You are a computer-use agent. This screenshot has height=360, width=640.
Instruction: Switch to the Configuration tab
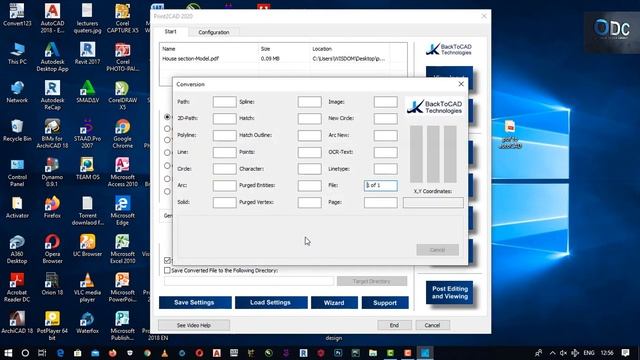213,32
